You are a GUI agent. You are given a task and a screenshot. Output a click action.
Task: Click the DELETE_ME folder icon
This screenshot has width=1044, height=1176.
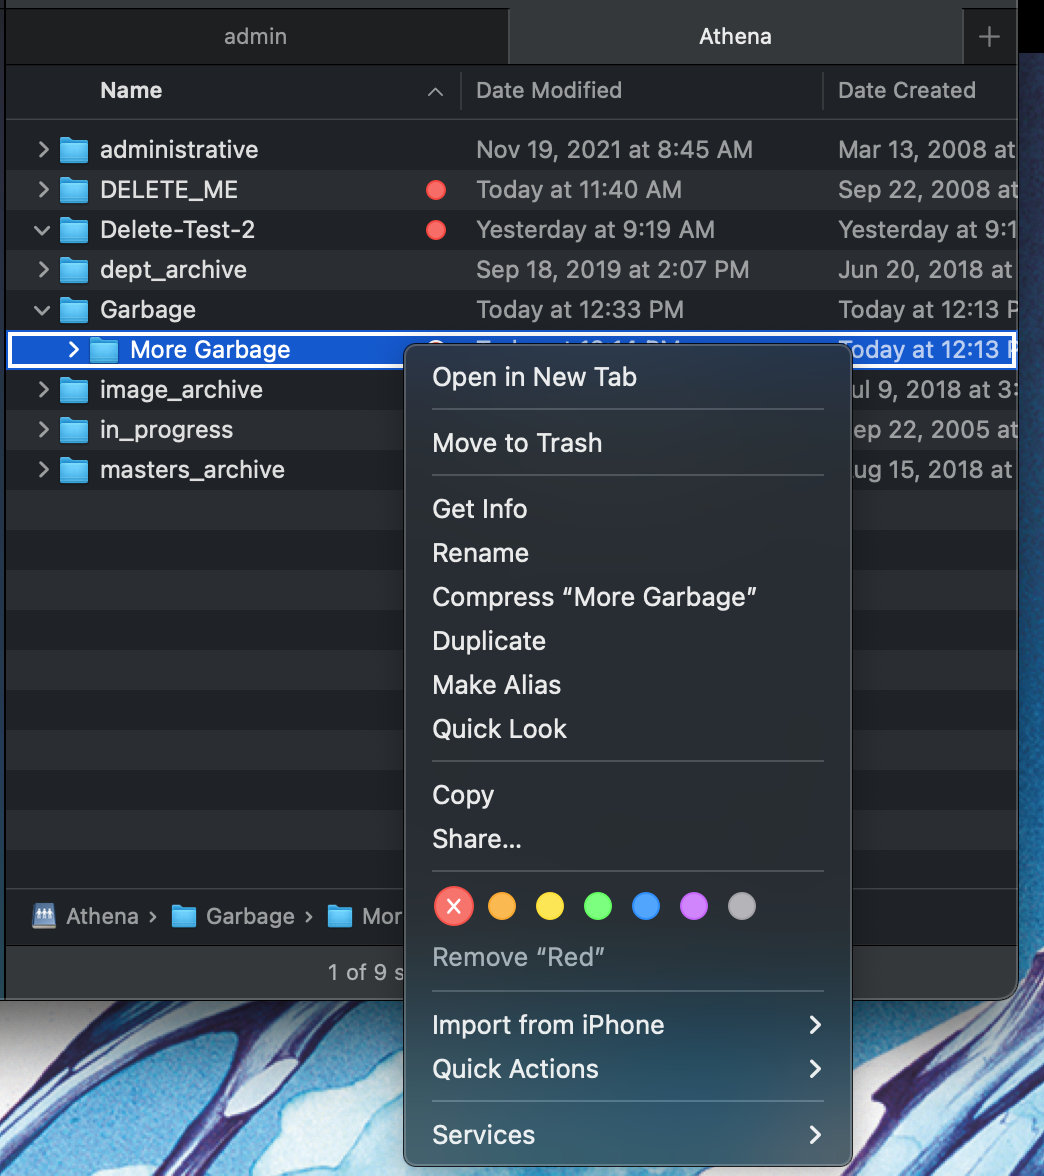(74, 190)
